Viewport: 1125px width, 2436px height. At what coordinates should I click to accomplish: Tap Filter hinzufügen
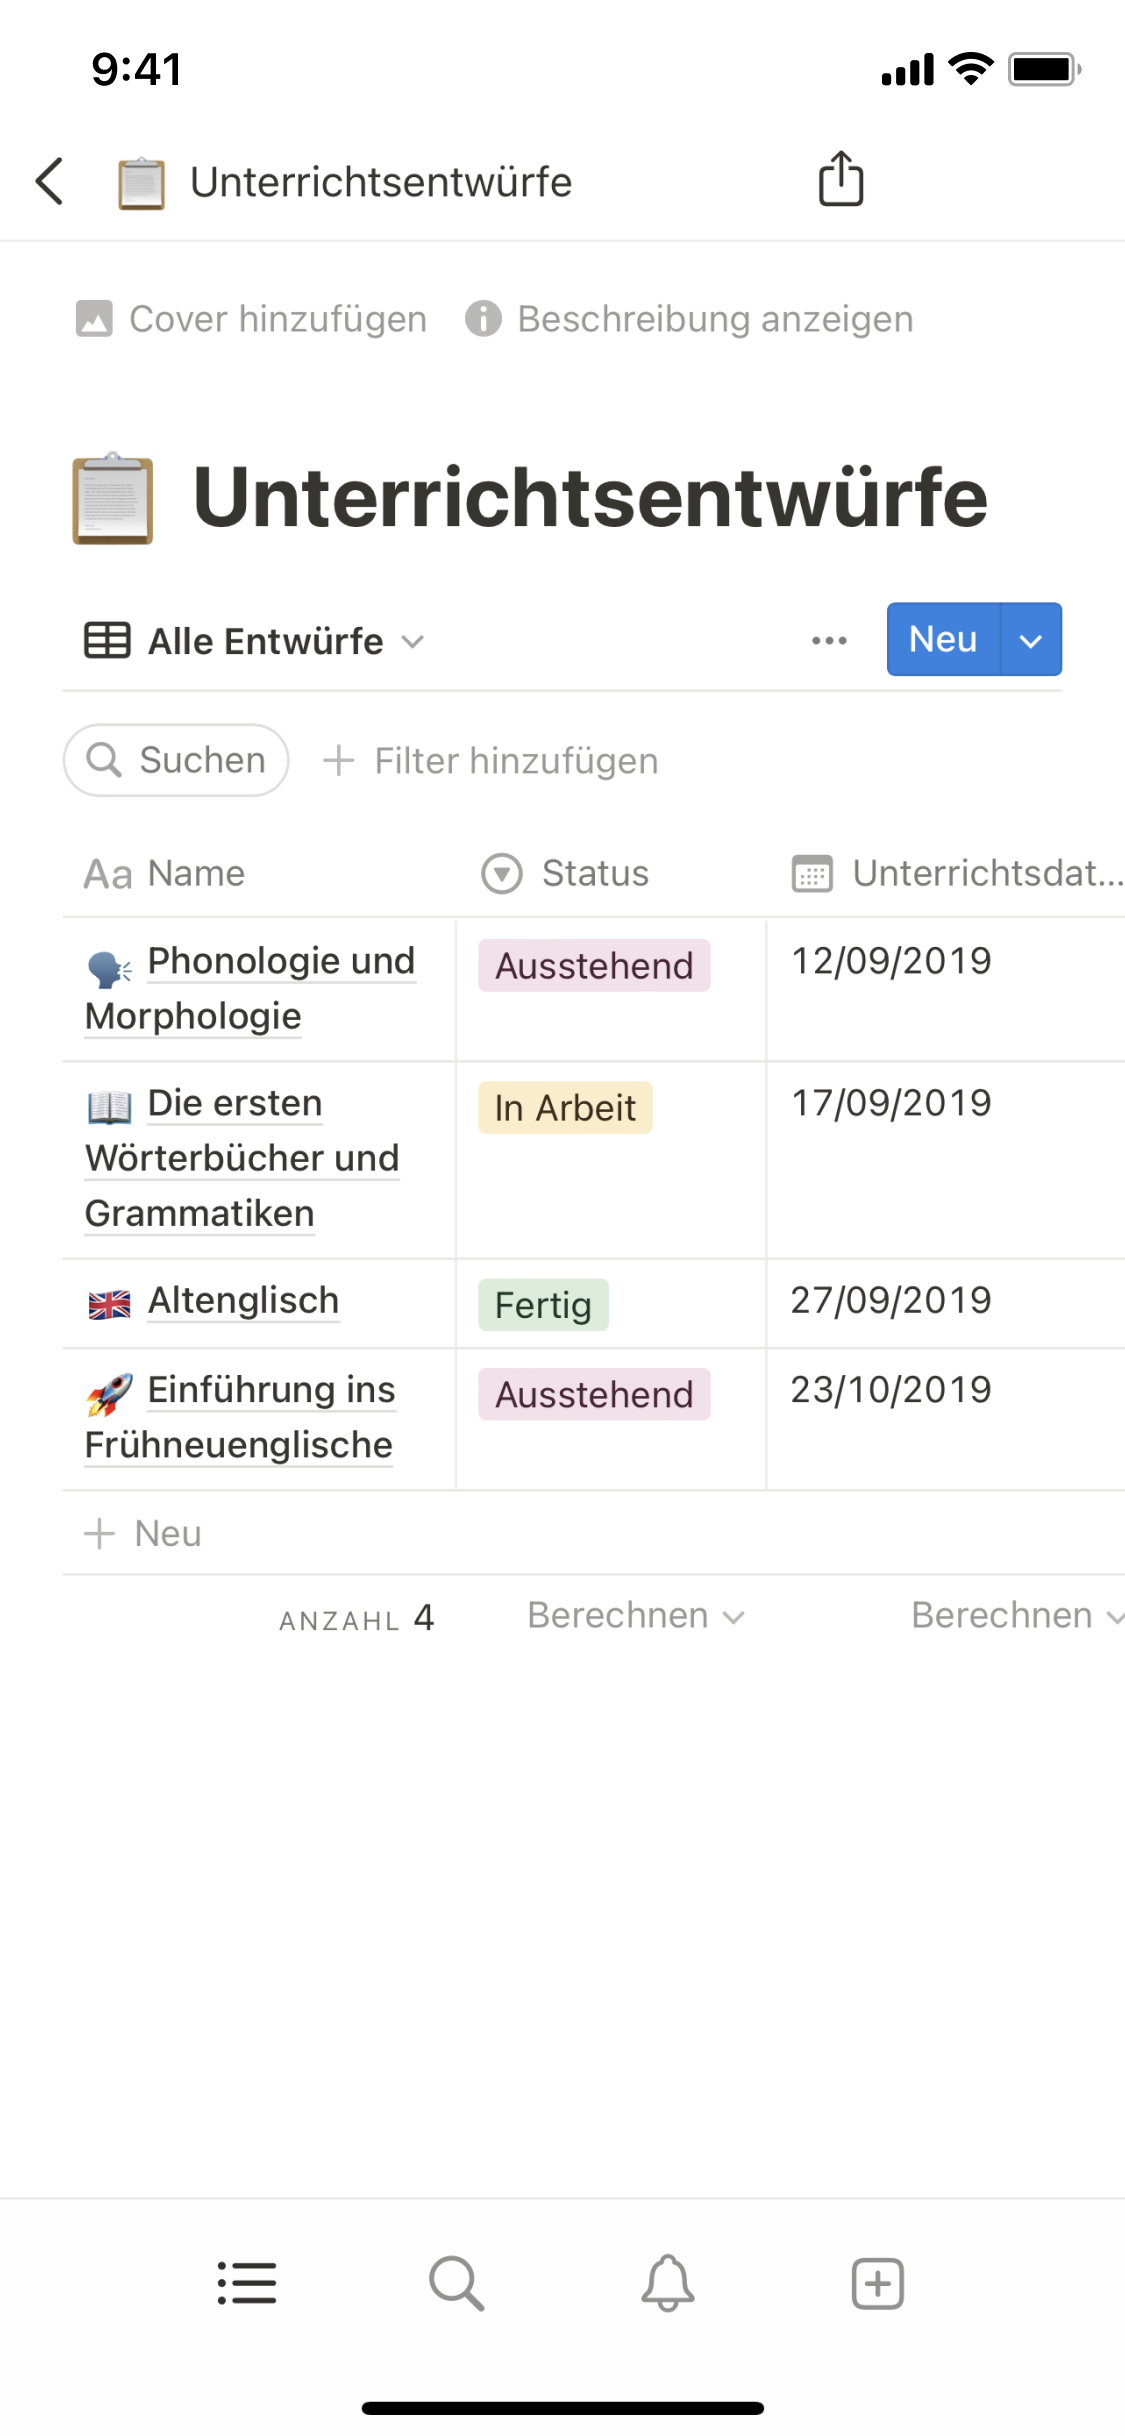point(491,761)
